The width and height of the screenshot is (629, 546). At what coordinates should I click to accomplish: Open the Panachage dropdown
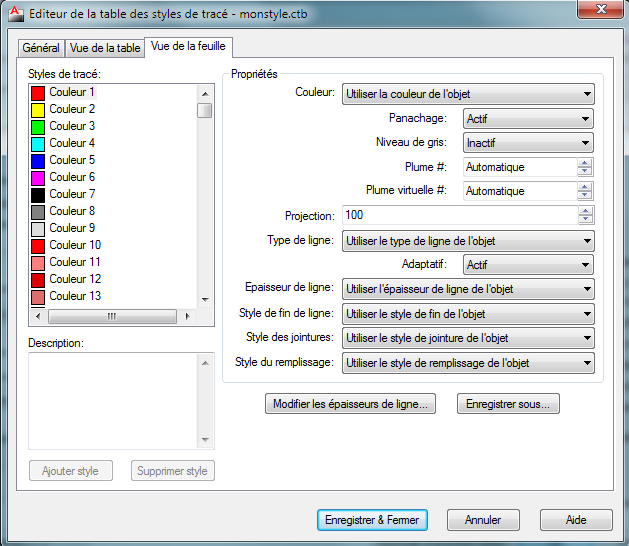coord(528,119)
